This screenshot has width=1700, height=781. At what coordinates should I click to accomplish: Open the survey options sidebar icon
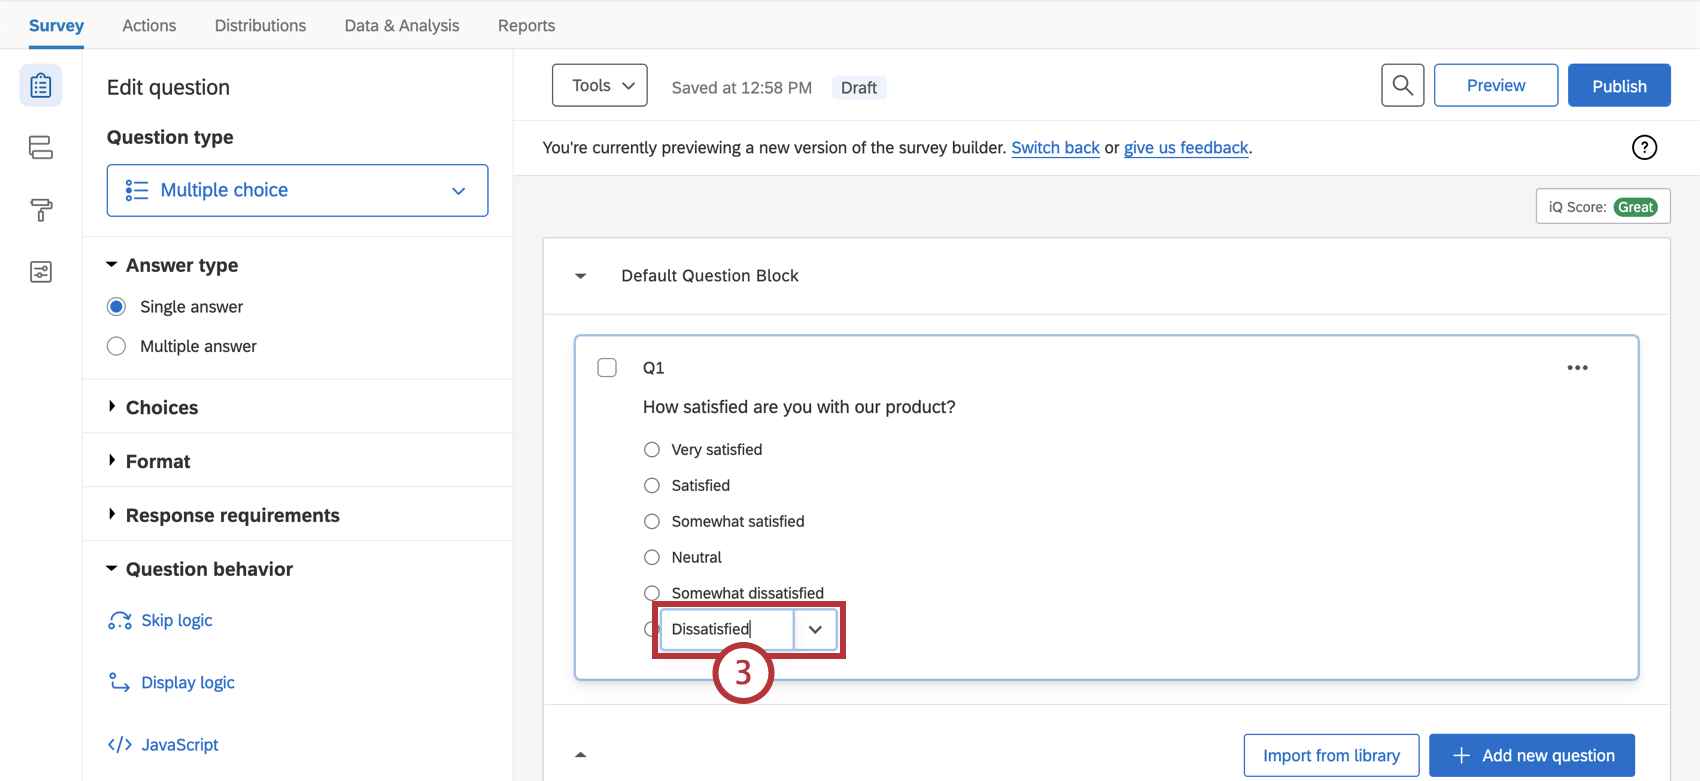point(41,272)
